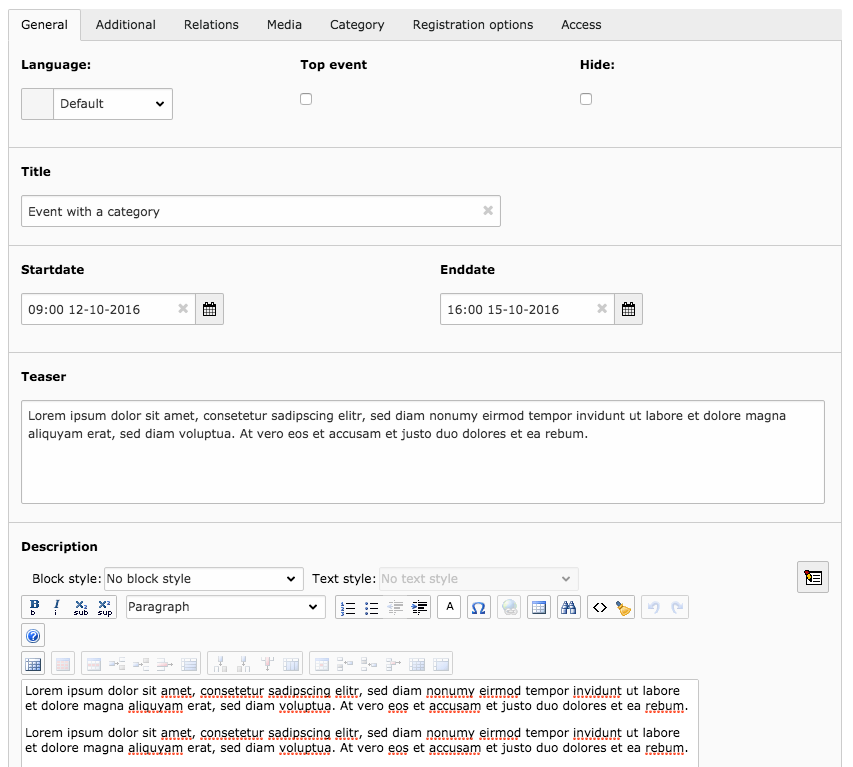Open the Enddate calendar picker
This screenshot has height=767, width=853.
pos(628,310)
